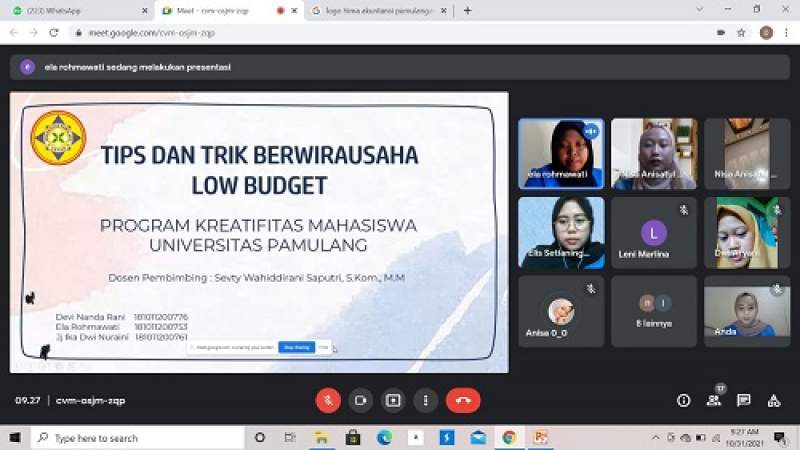Click the shared presentation slide

259,232
